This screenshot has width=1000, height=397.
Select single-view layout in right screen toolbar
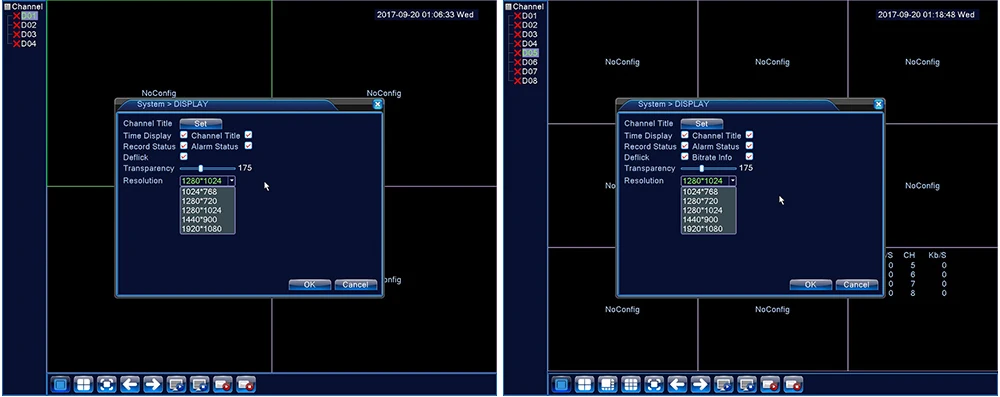coord(562,384)
